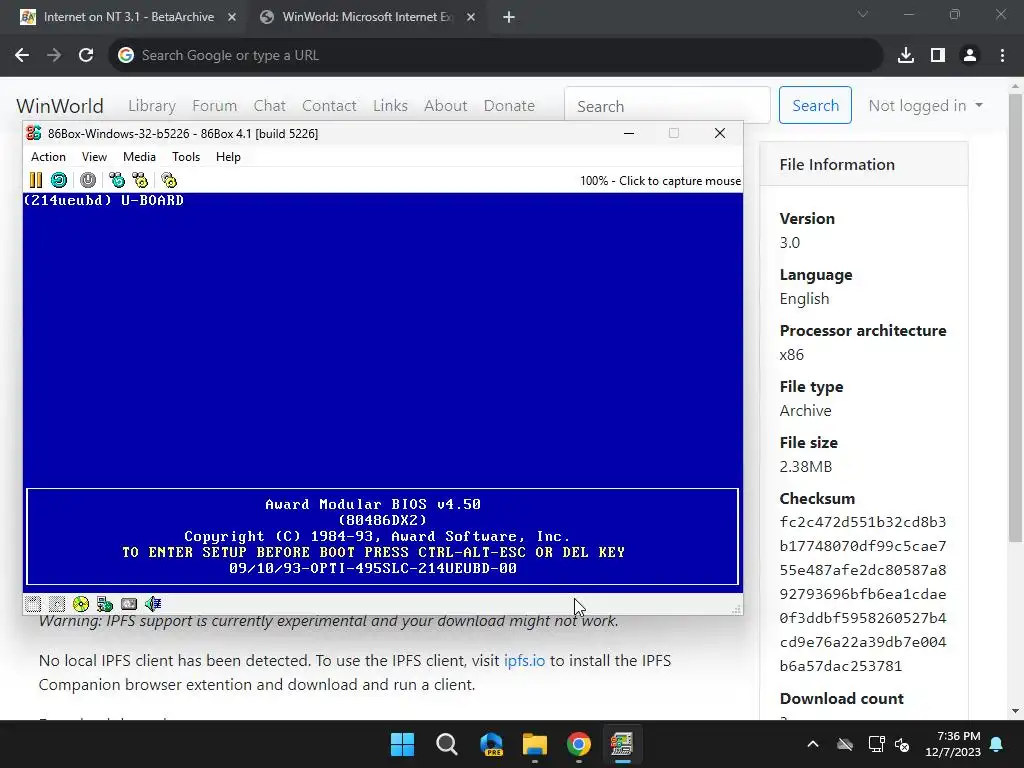Open the 86Box Help menu
Screen dimensions: 1024x768
pyautogui.click(x=228, y=157)
